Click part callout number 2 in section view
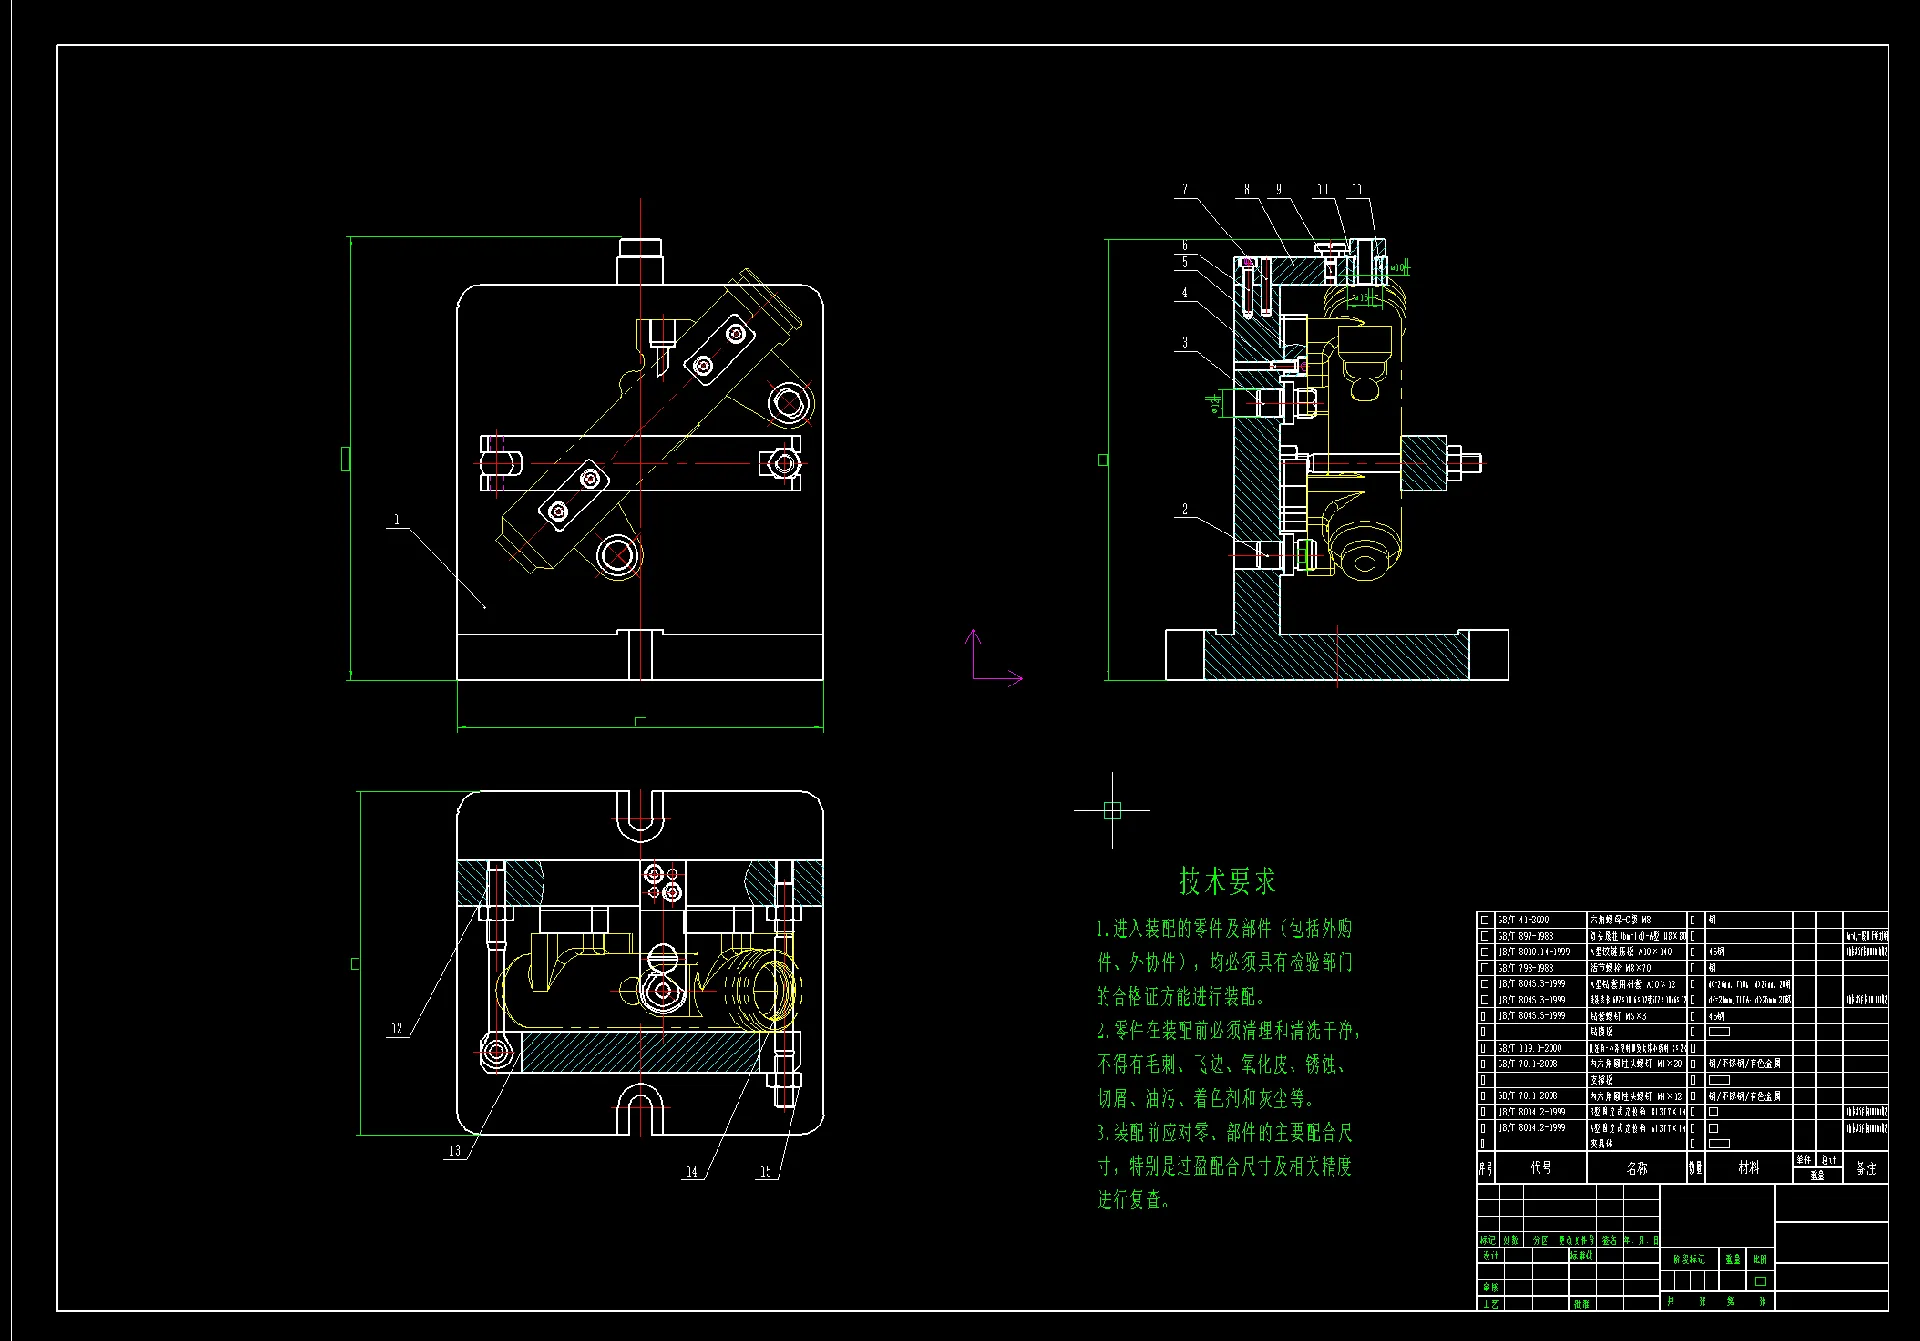1920x1341 pixels. click(x=1185, y=509)
